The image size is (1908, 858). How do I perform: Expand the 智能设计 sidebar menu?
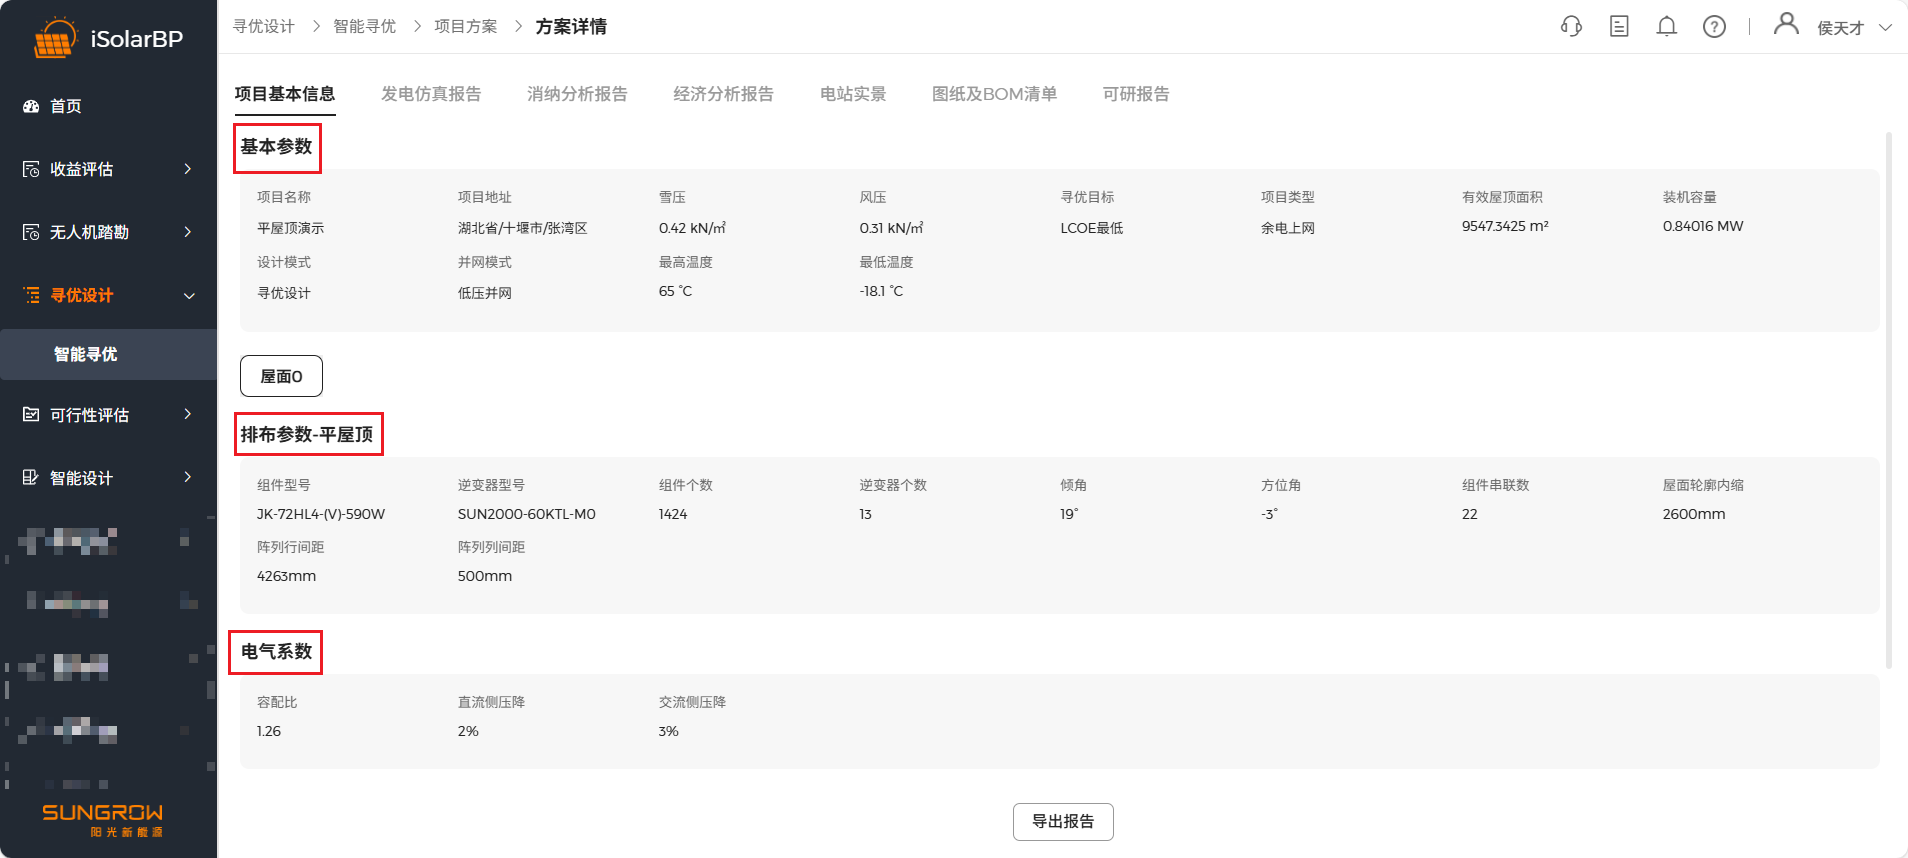pyautogui.click(x=108, y=478)
